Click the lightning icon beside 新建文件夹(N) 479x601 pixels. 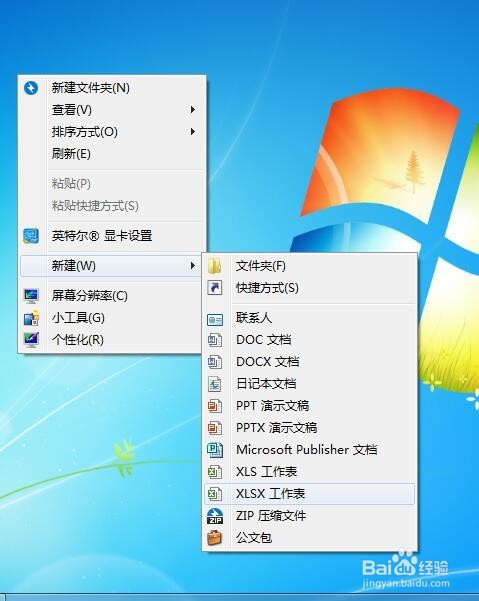[x=31, y=88]
